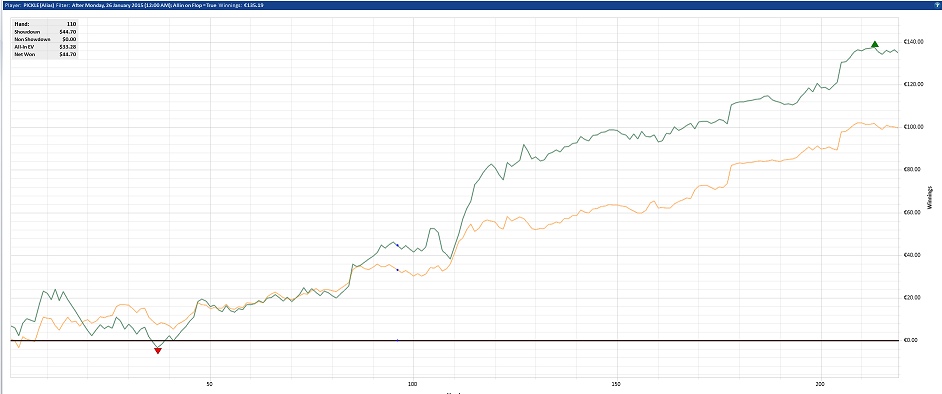Click the All-In EV row in stats box

(x=44, y=46)
